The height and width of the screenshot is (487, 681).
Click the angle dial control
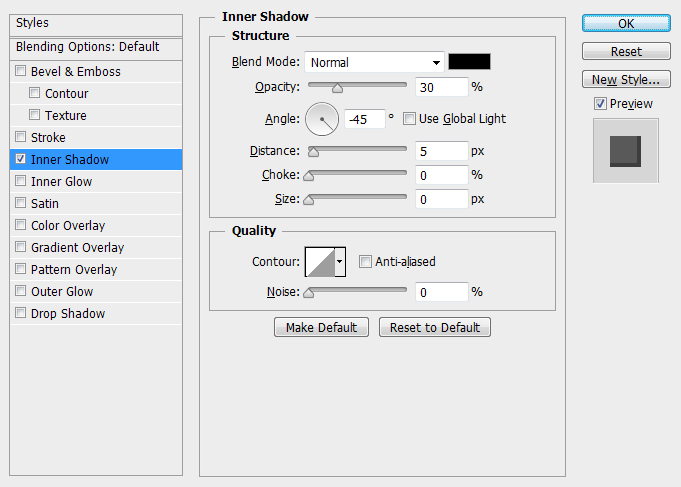pyautogui.click(x=322, y=119)
